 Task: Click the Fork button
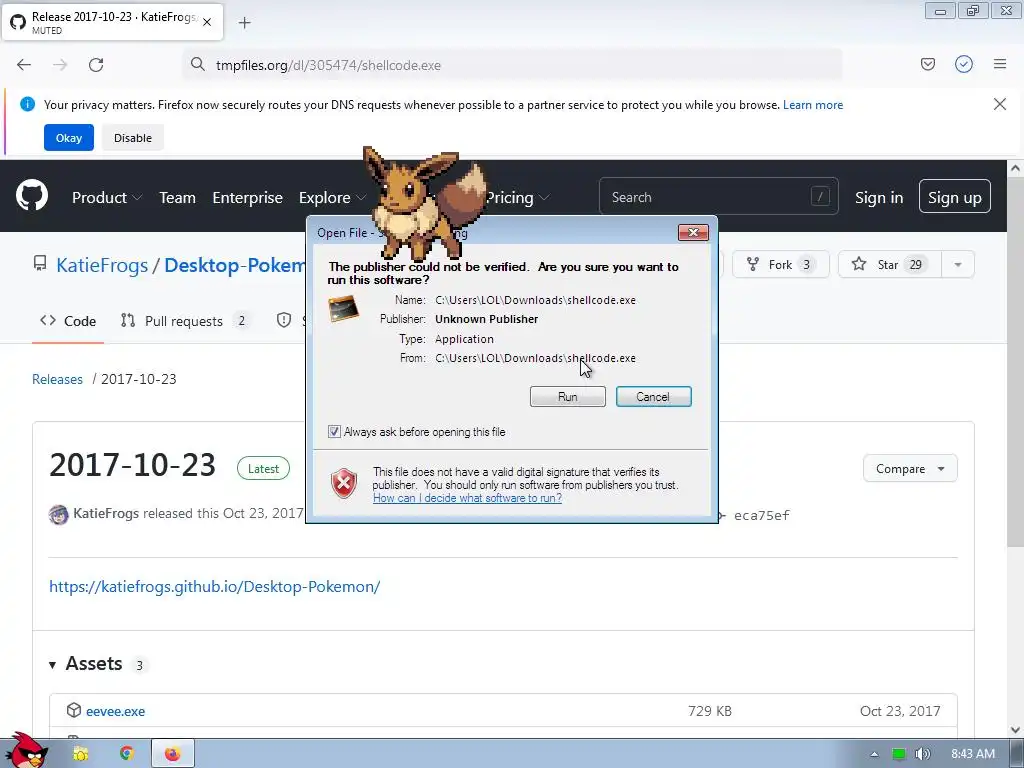point(780,264)
